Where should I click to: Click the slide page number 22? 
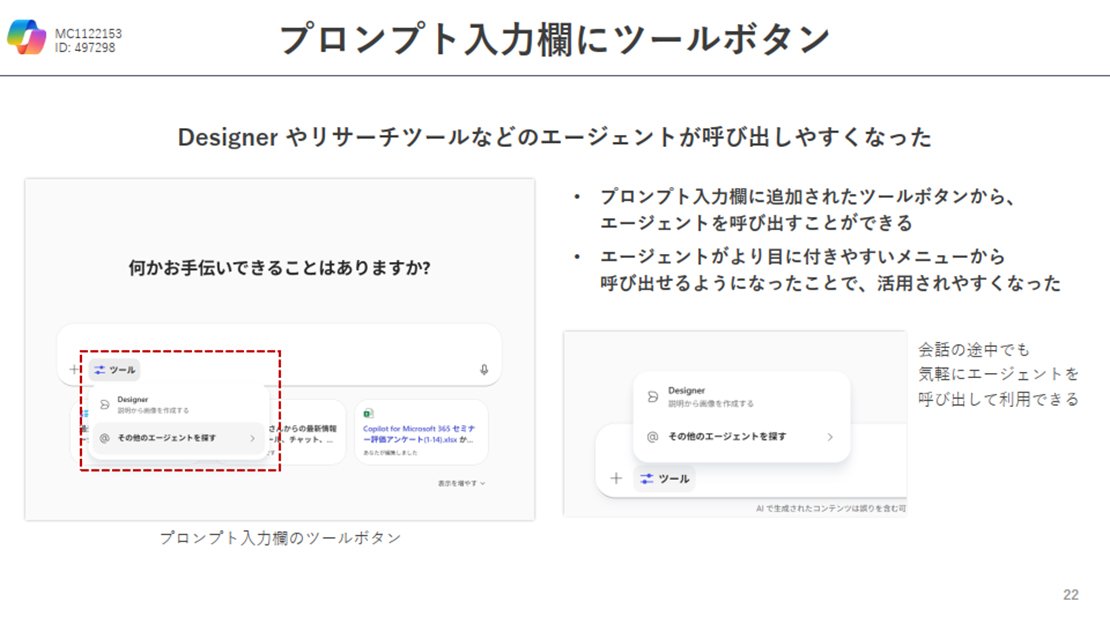pyautogui.click(x=1071, y=595)
